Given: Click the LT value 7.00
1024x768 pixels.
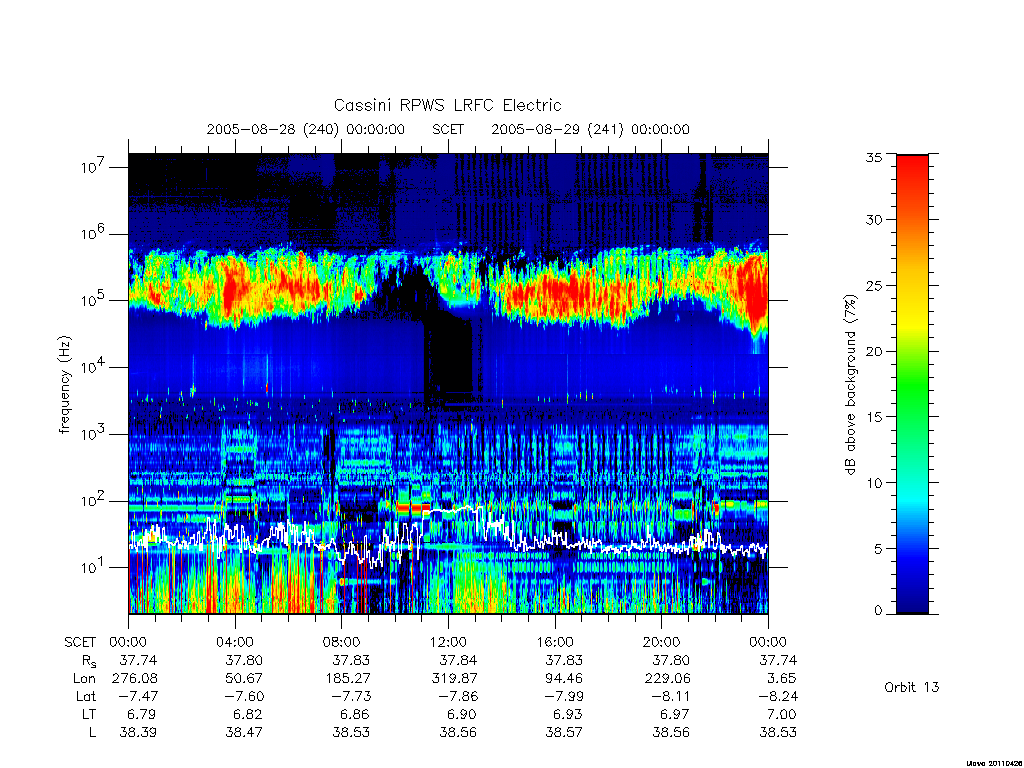Looking at the screenshot, I should tap(782, 714).
